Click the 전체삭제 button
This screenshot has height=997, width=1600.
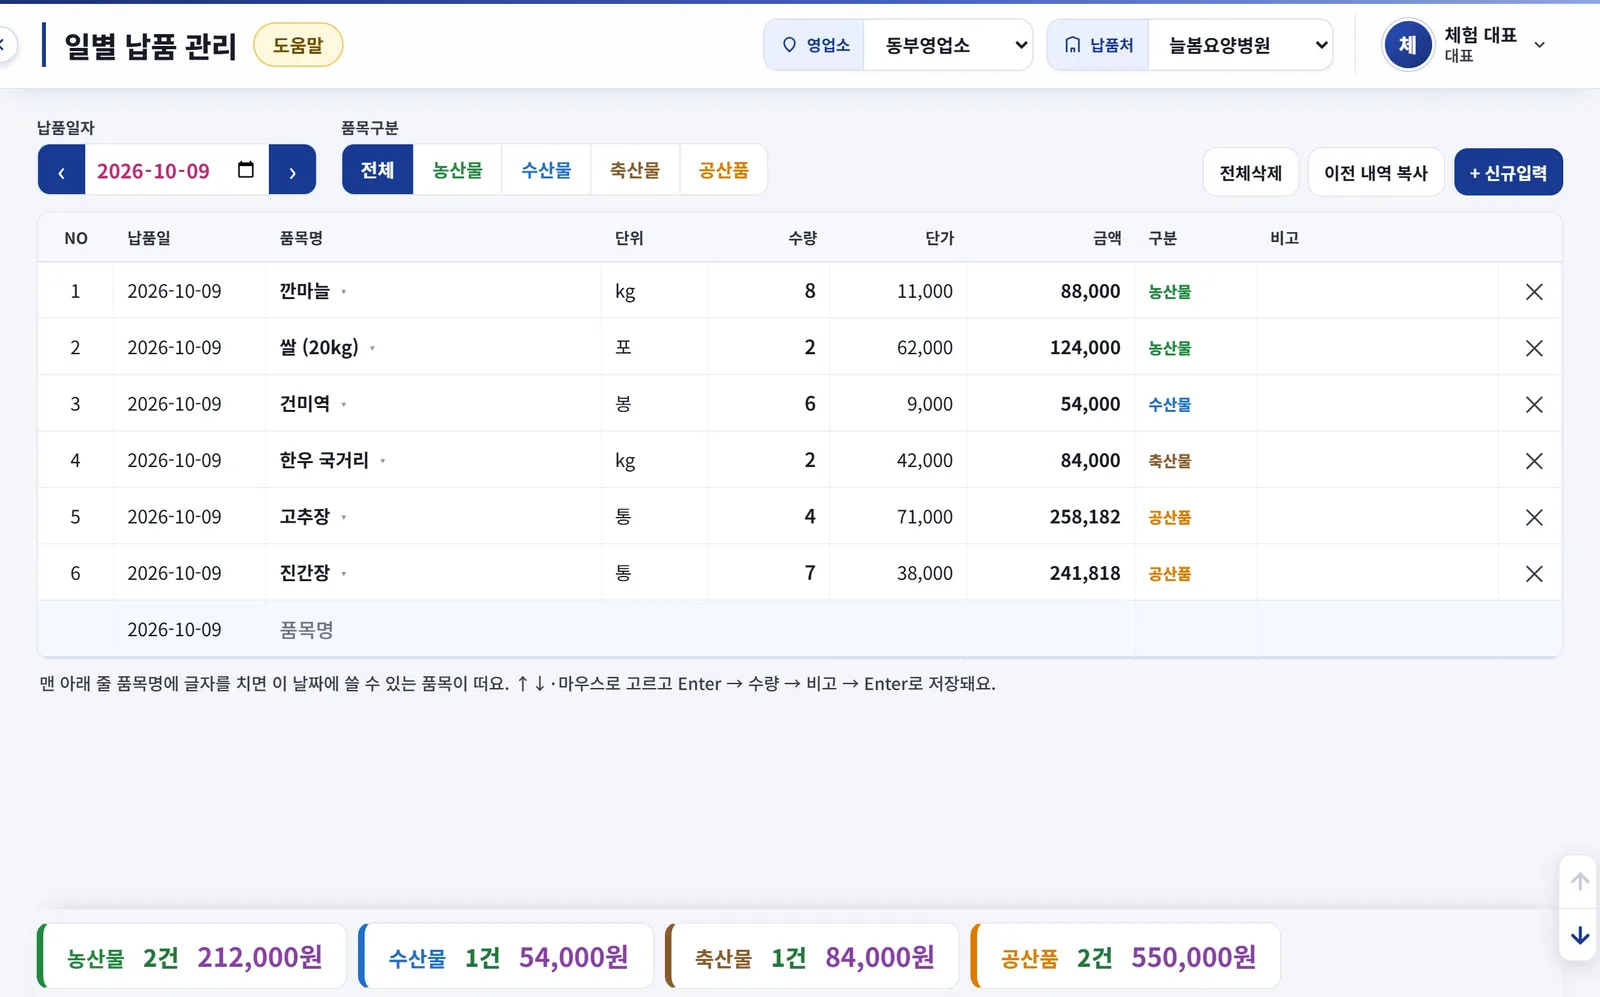(1251, 172)
